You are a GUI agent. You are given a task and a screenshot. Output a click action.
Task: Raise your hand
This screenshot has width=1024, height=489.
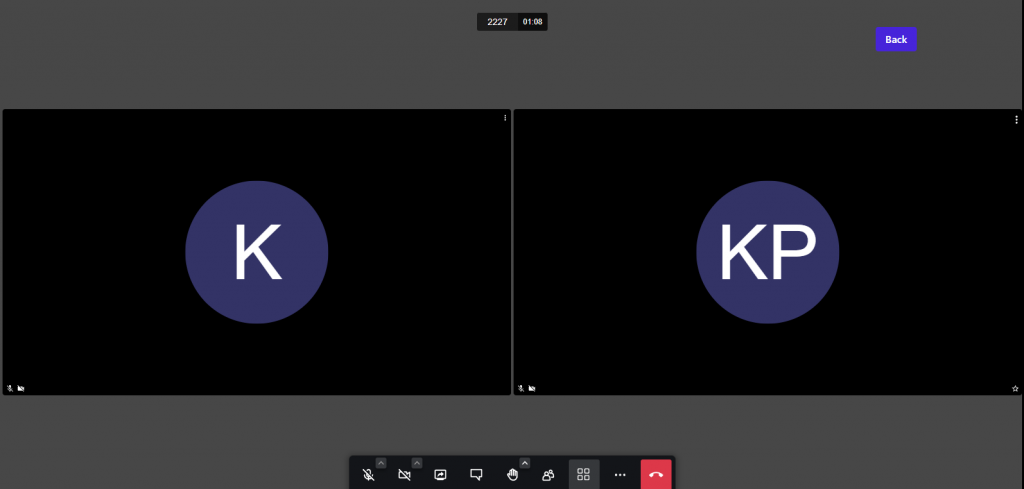coord(513,475)
